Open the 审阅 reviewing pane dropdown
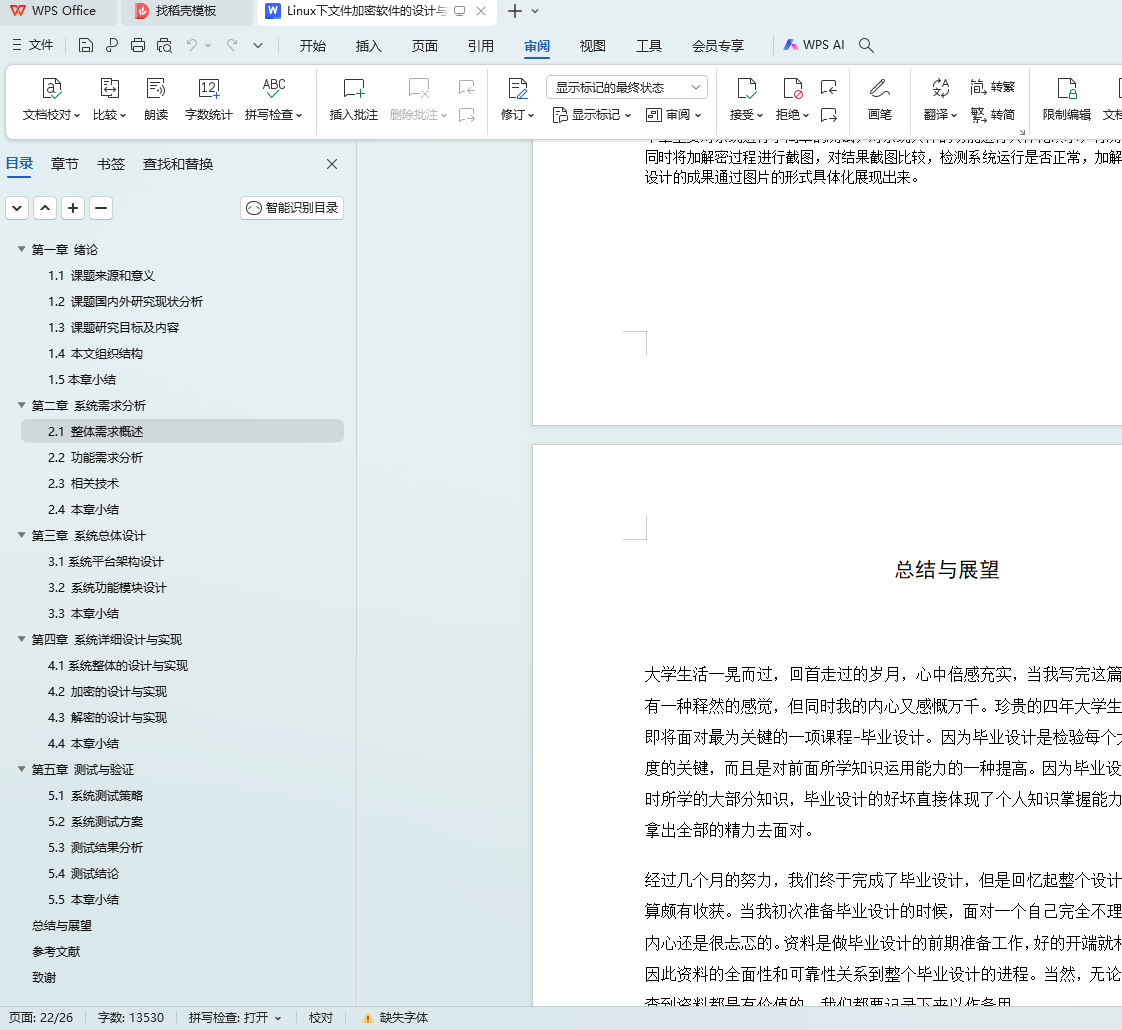The width and height of the screenshot is (1122, 1030). (x=673, y=115)
